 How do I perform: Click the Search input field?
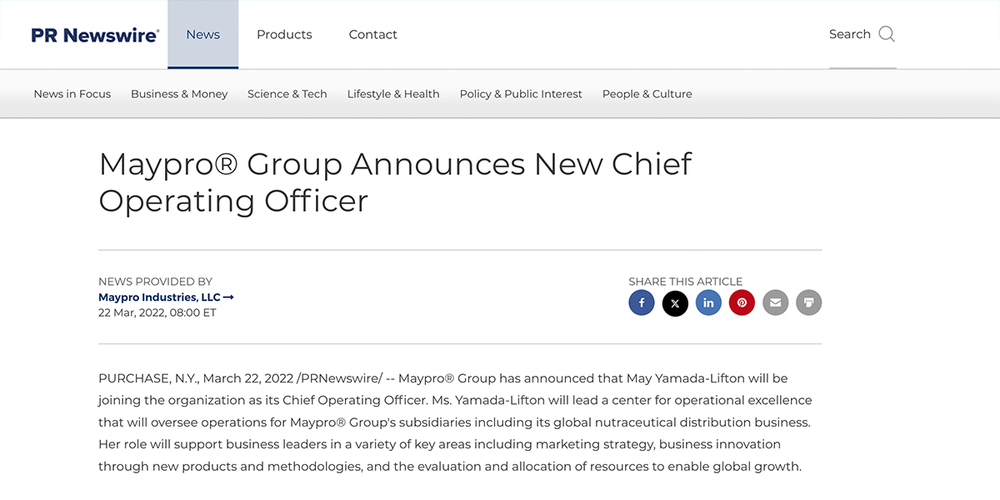(x=849, y=34)
